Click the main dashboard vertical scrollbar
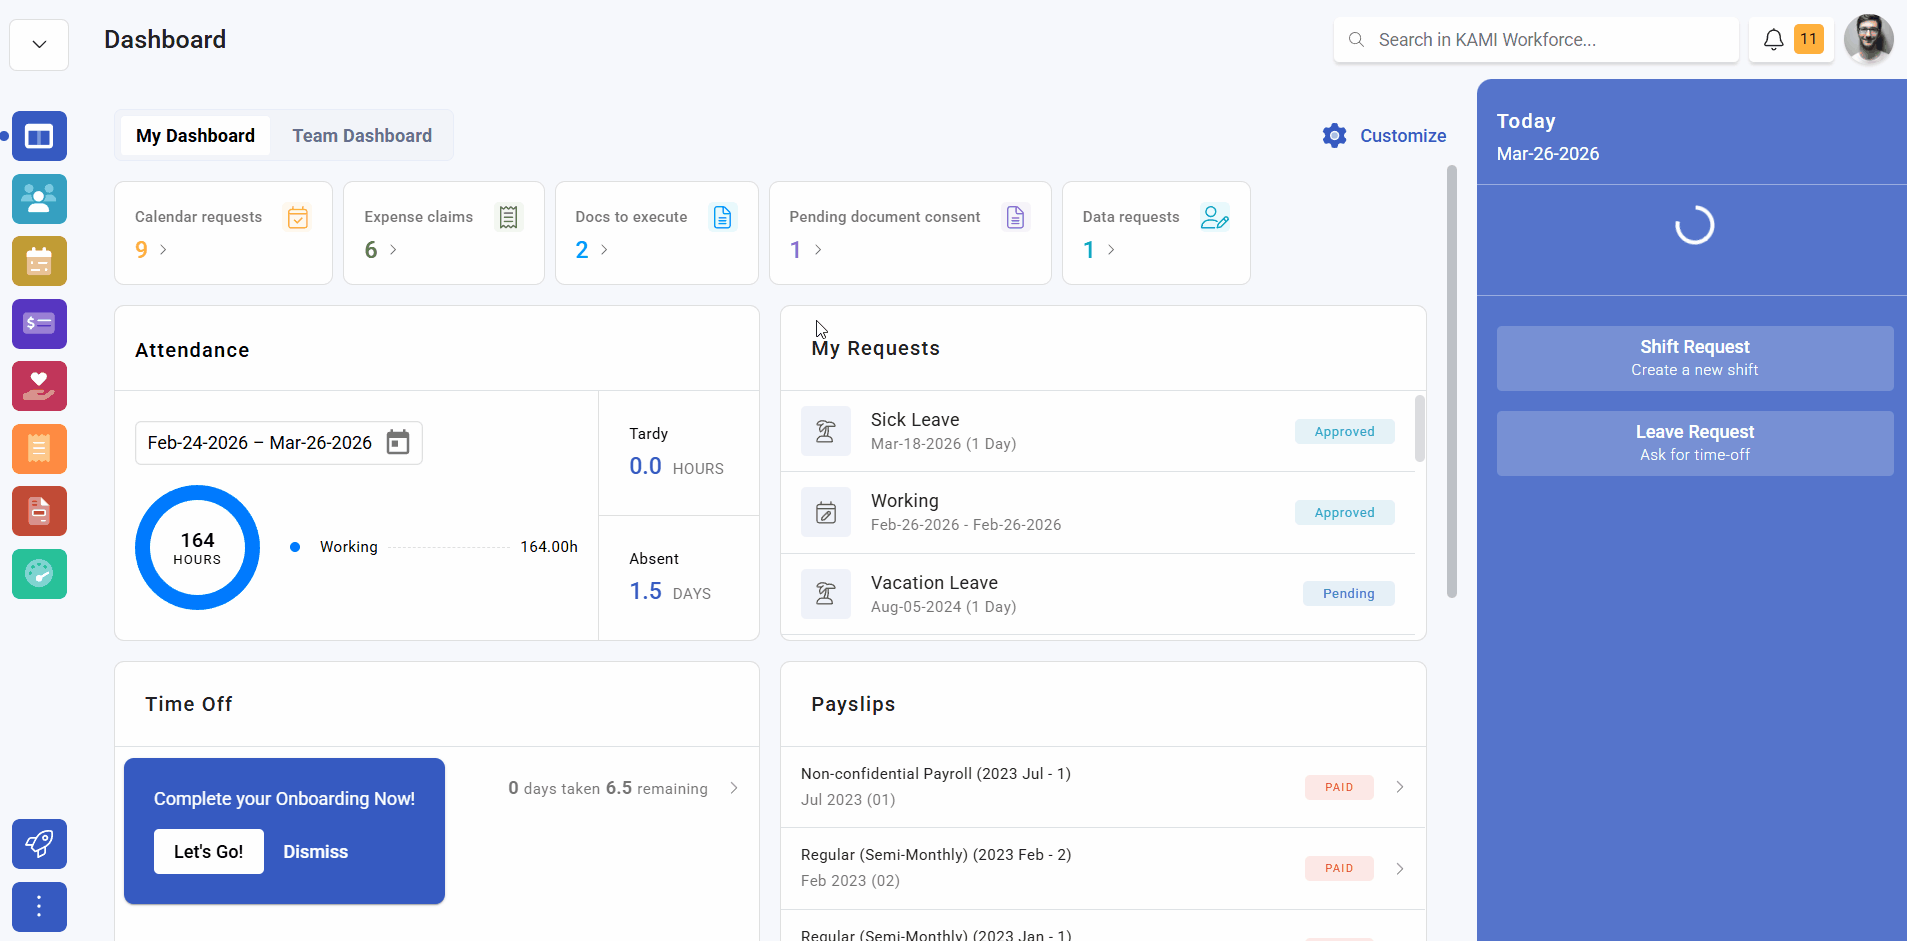1907x941 pixels. click(1452, 382)
